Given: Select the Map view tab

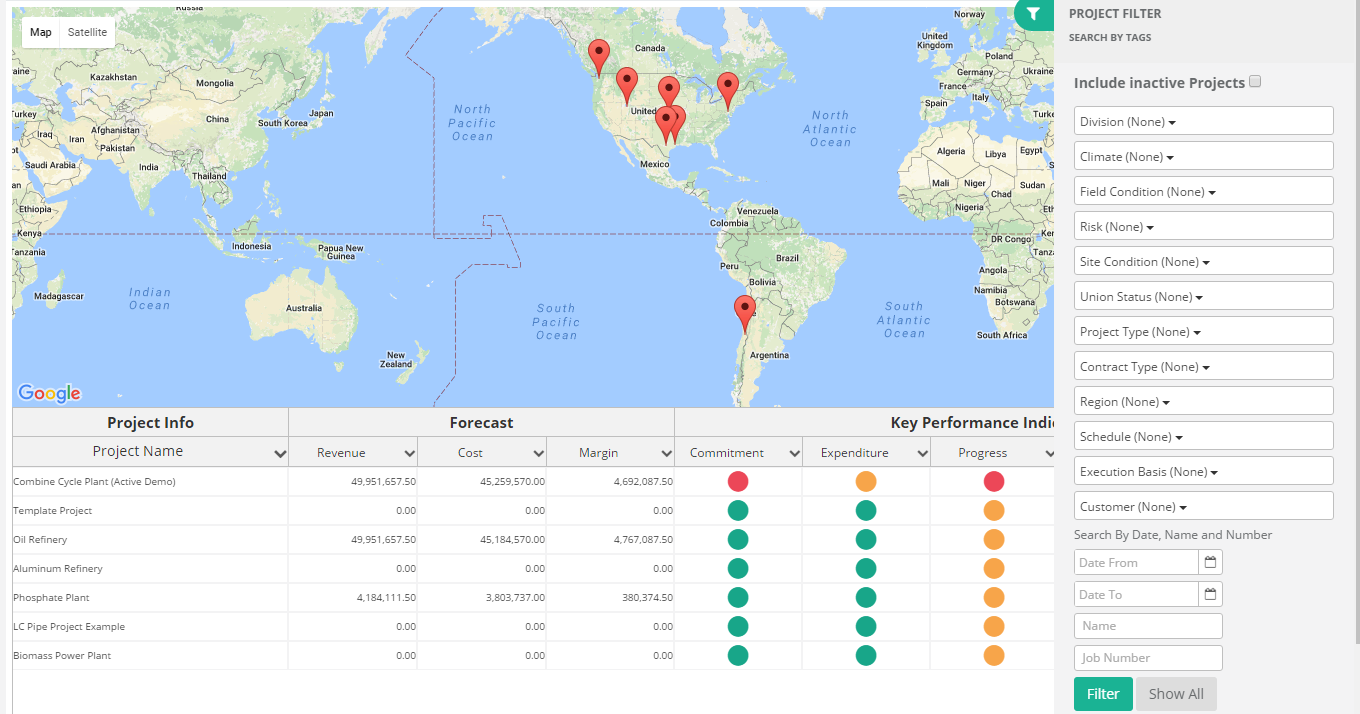Looking at the screenshot, I should pyautogui.click(x=40, y=32).
